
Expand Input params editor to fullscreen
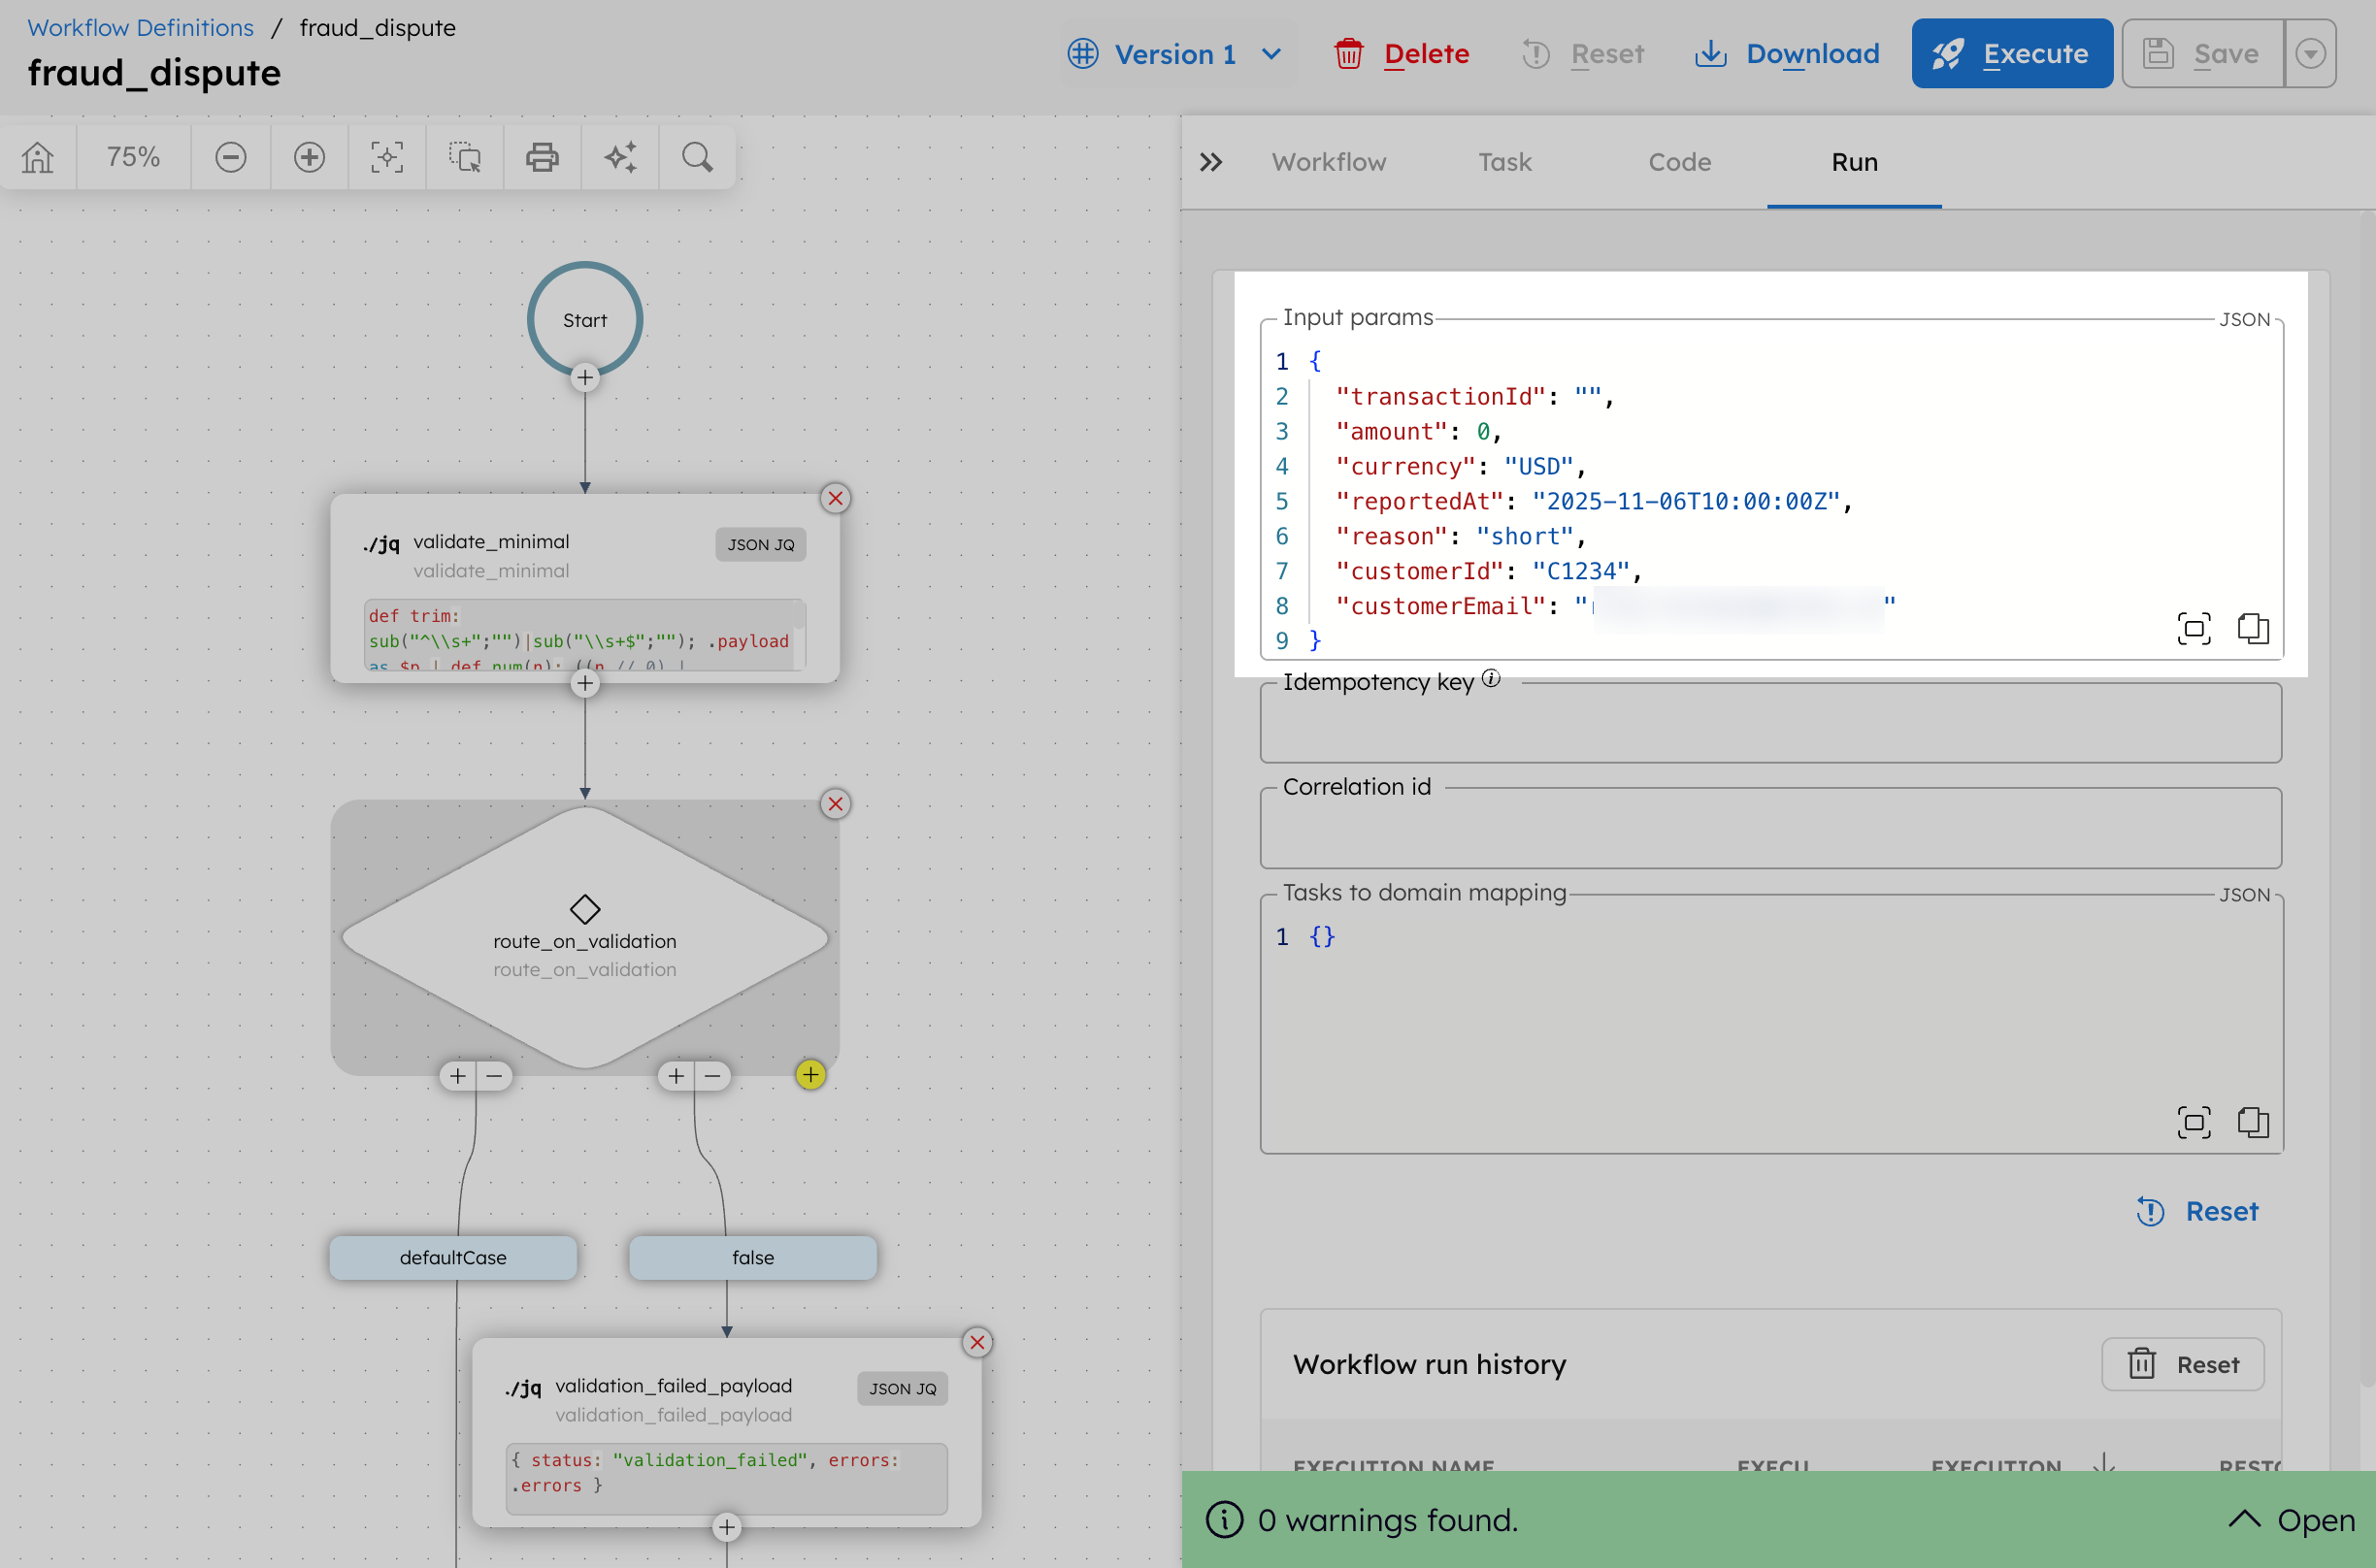[x=2194, y=629]
